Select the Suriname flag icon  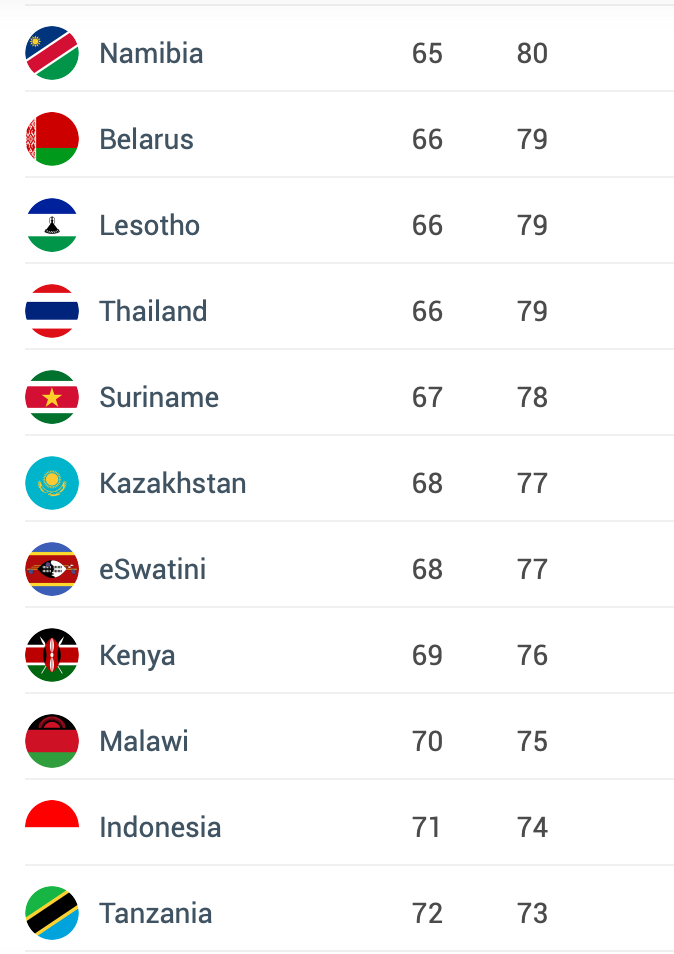point(52,397)
